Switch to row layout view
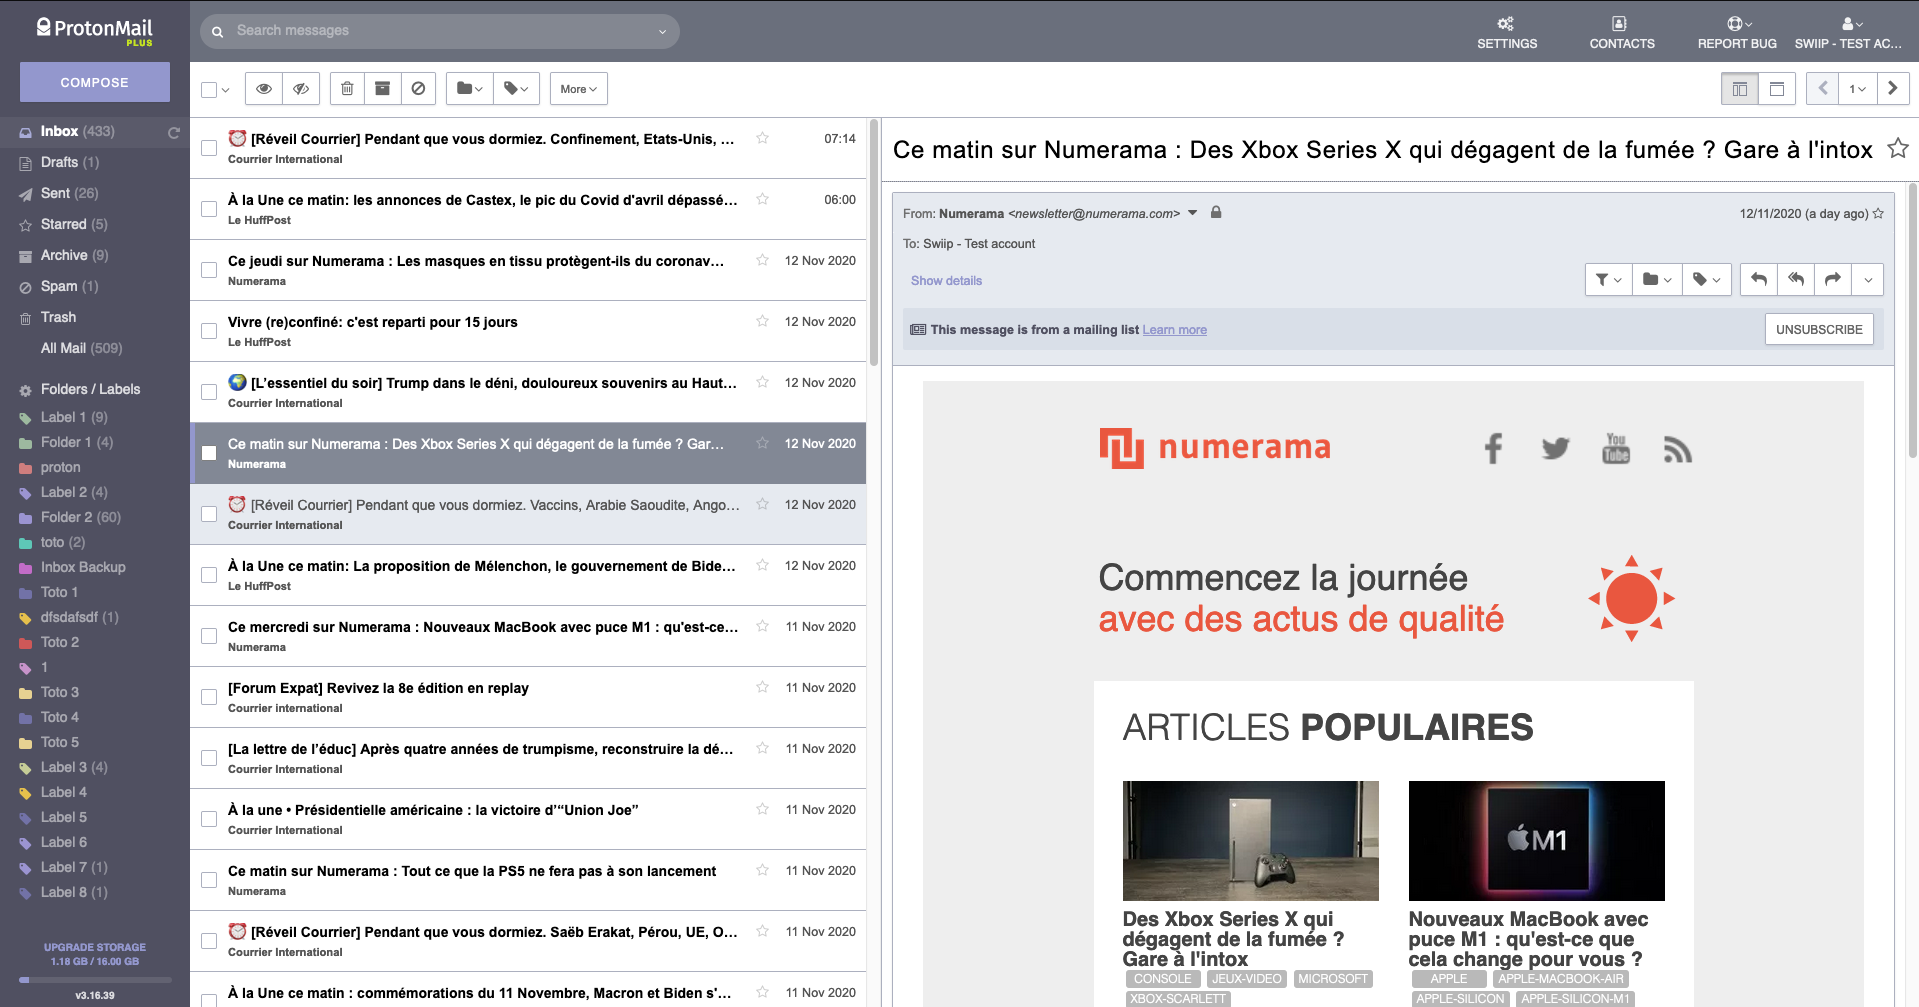Screen dimensions: 1919x1007 tap(1777, 89)
